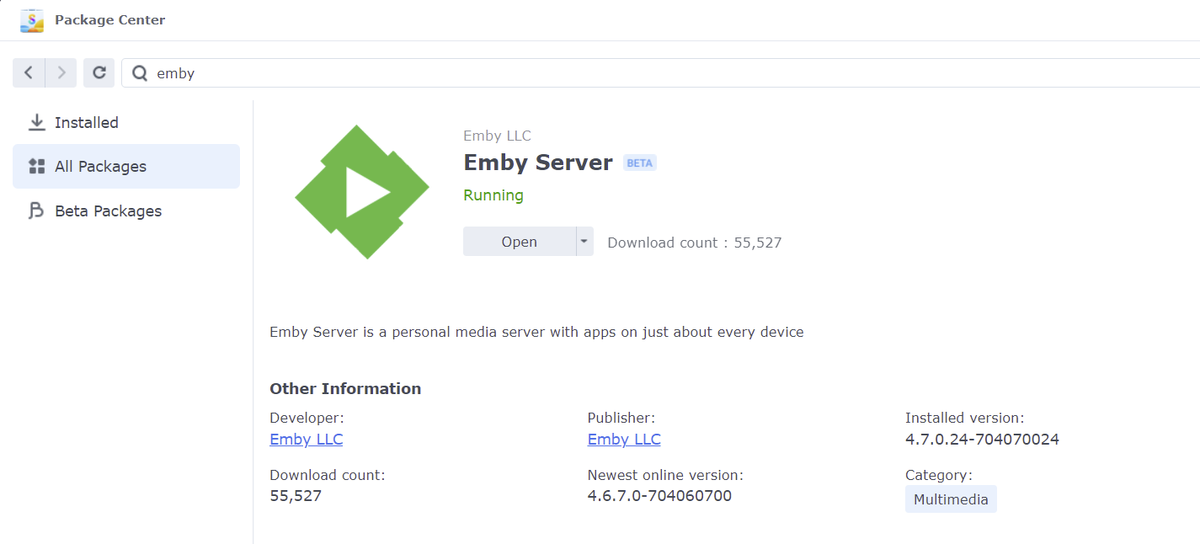Follow the Publisher Emby LLC link

click(x=624, y=439)
